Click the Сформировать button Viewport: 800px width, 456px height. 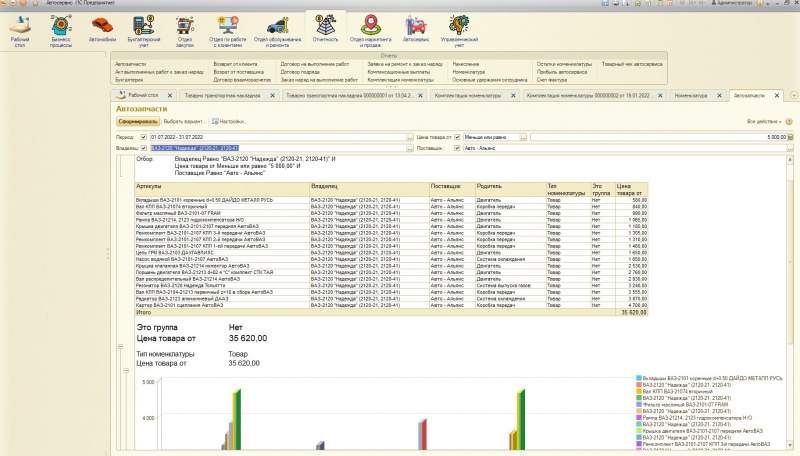[x=138, y=121]
